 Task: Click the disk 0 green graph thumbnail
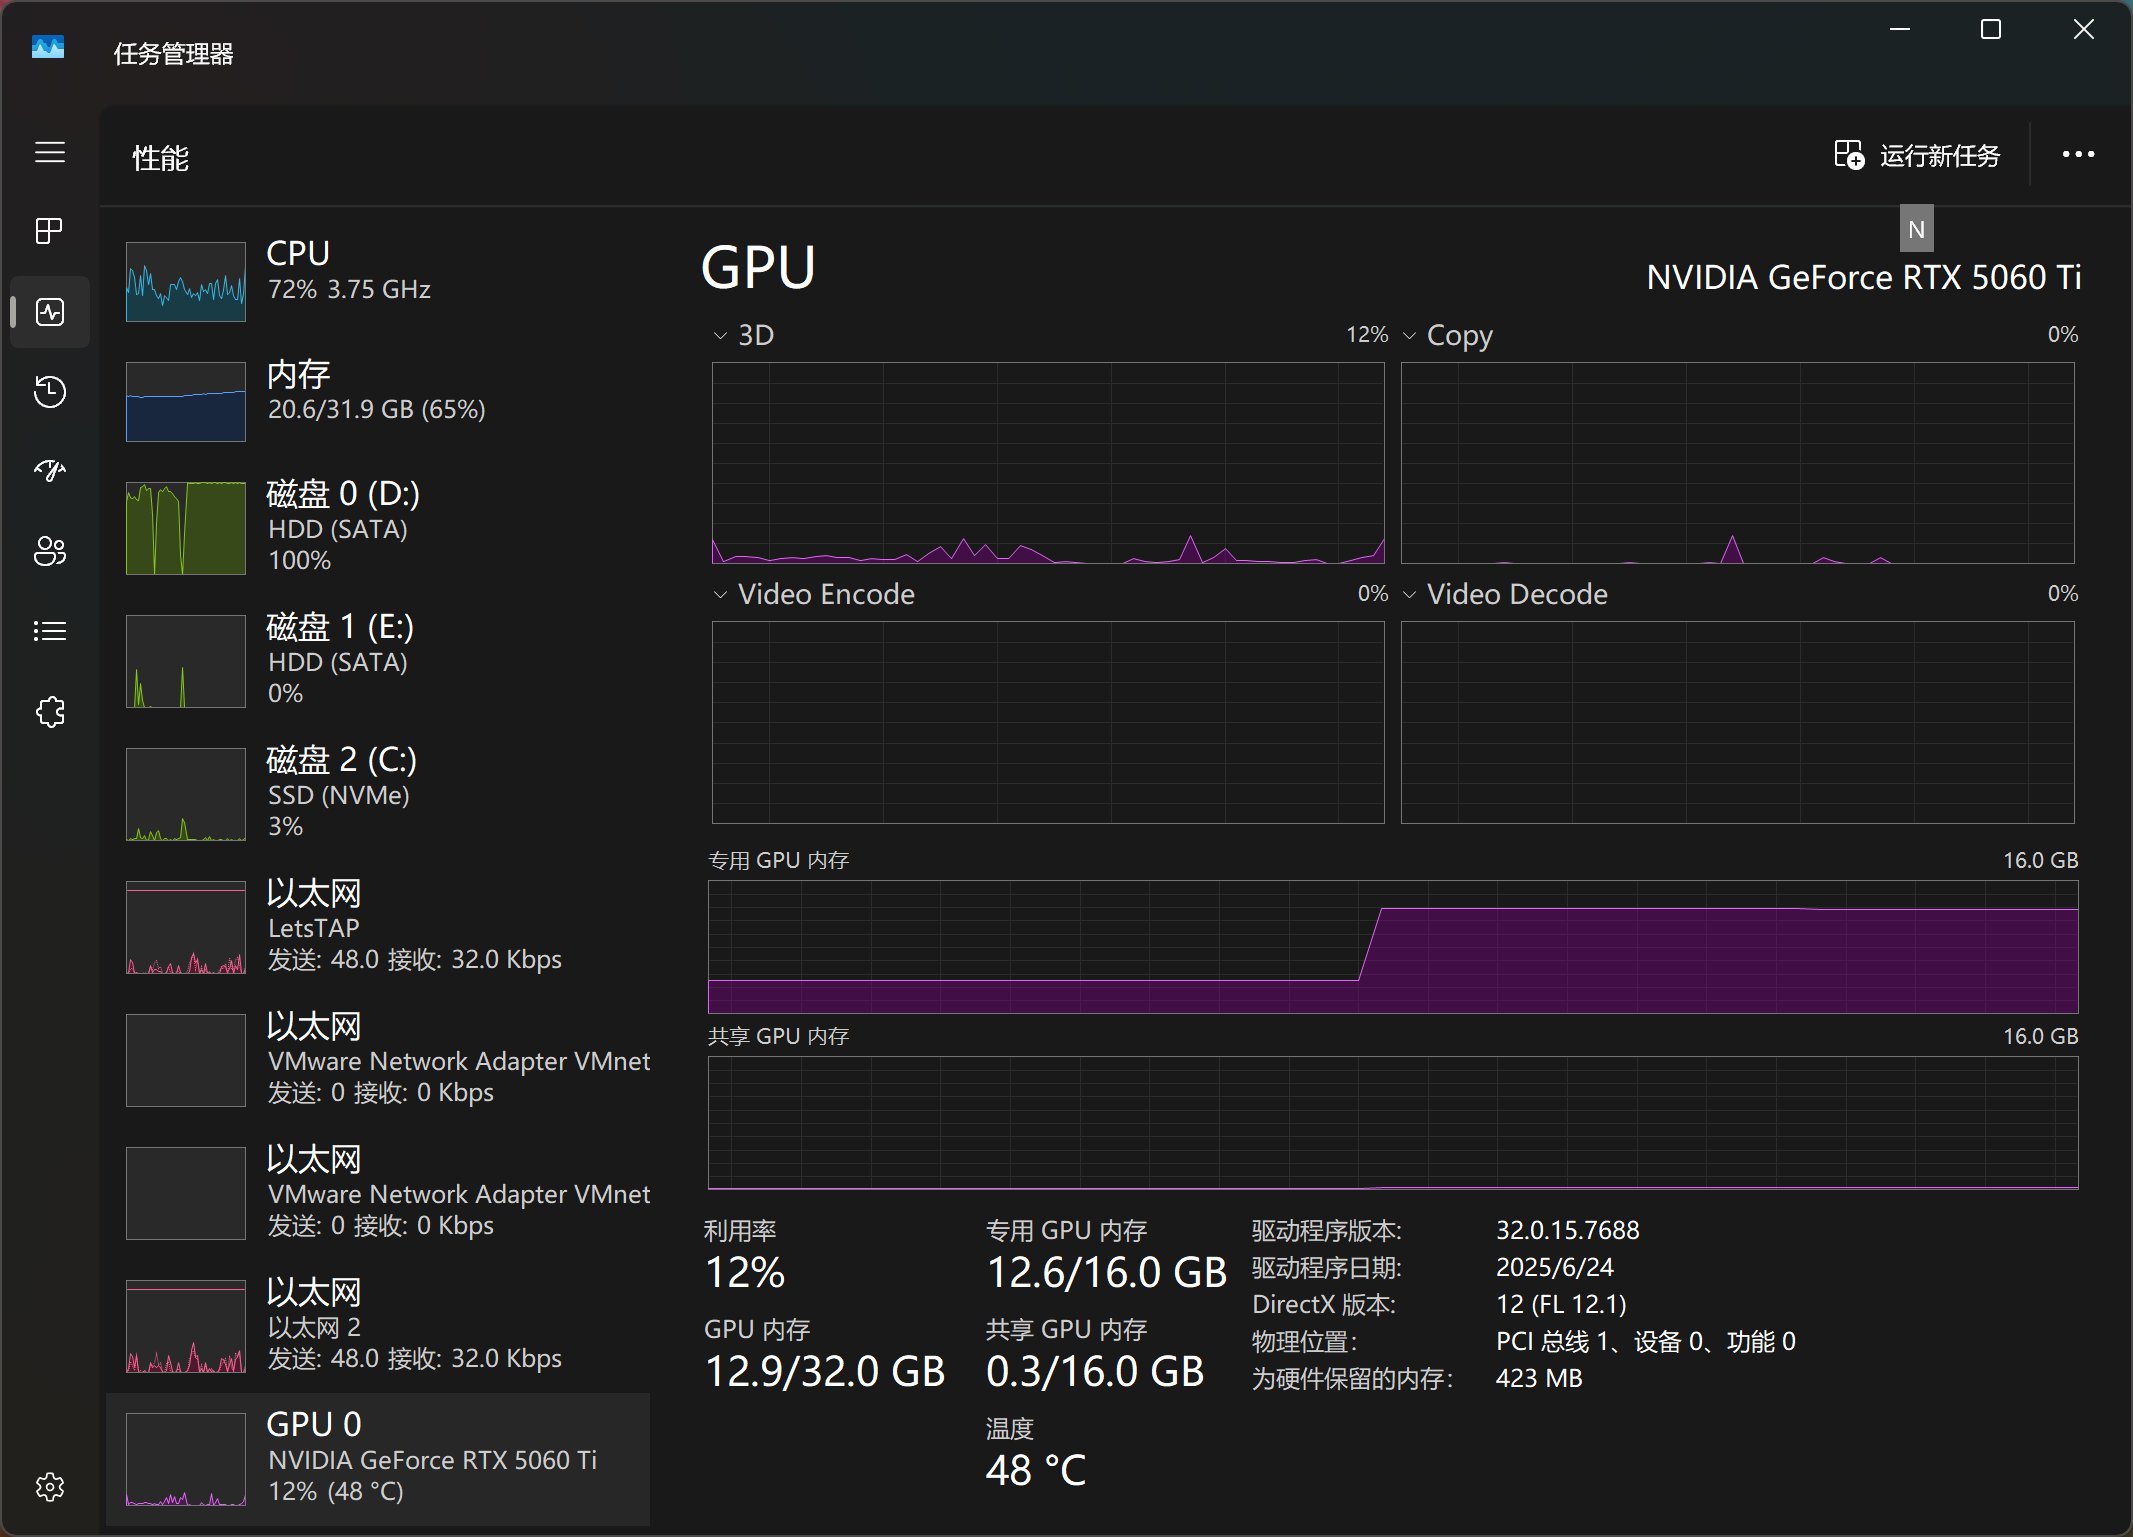coord(186,528)
